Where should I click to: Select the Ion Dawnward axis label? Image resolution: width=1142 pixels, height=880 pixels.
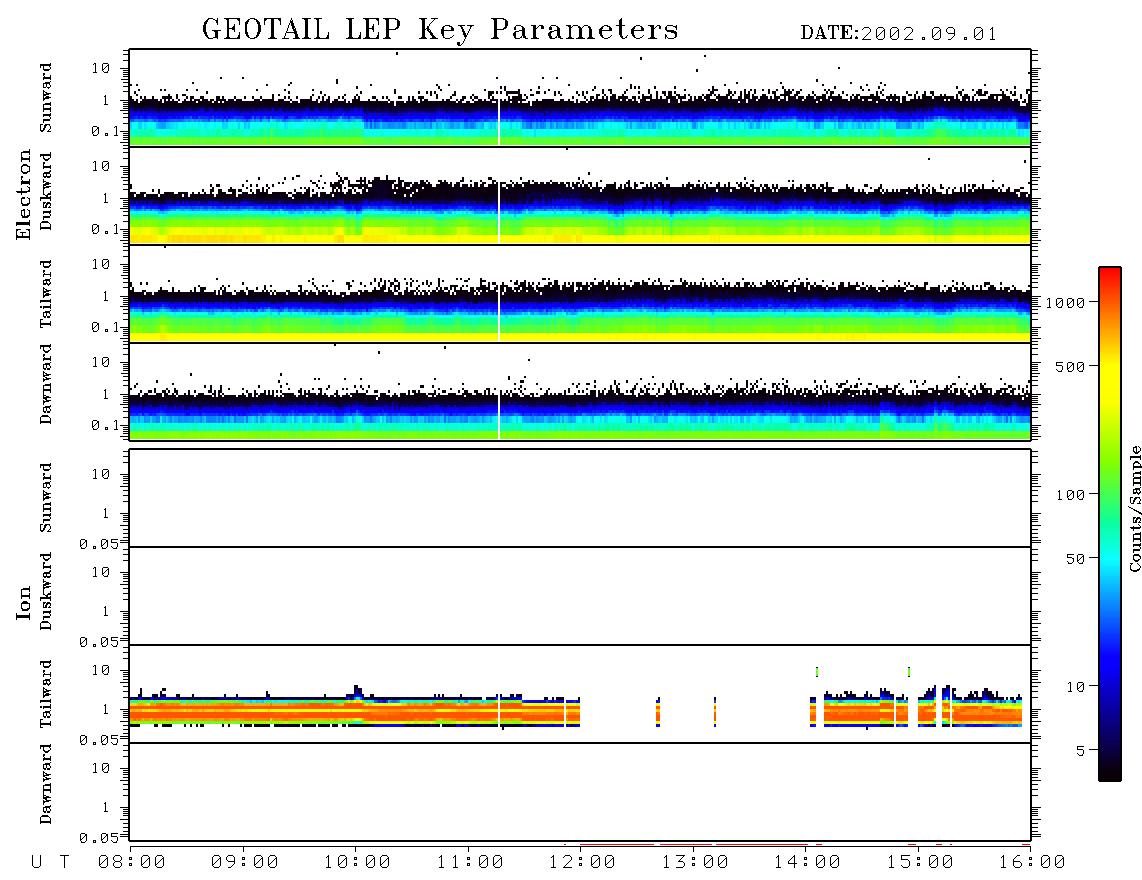(46, 784)
